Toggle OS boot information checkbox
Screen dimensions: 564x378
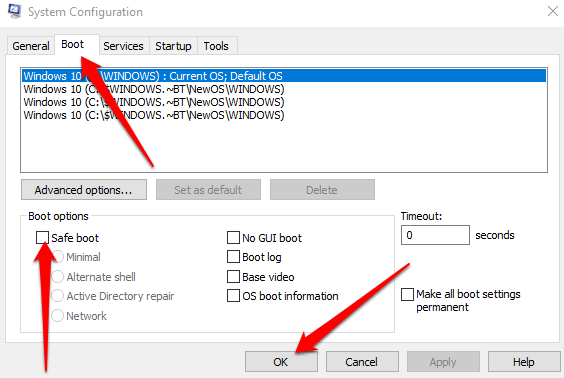[x=233, y=296]
